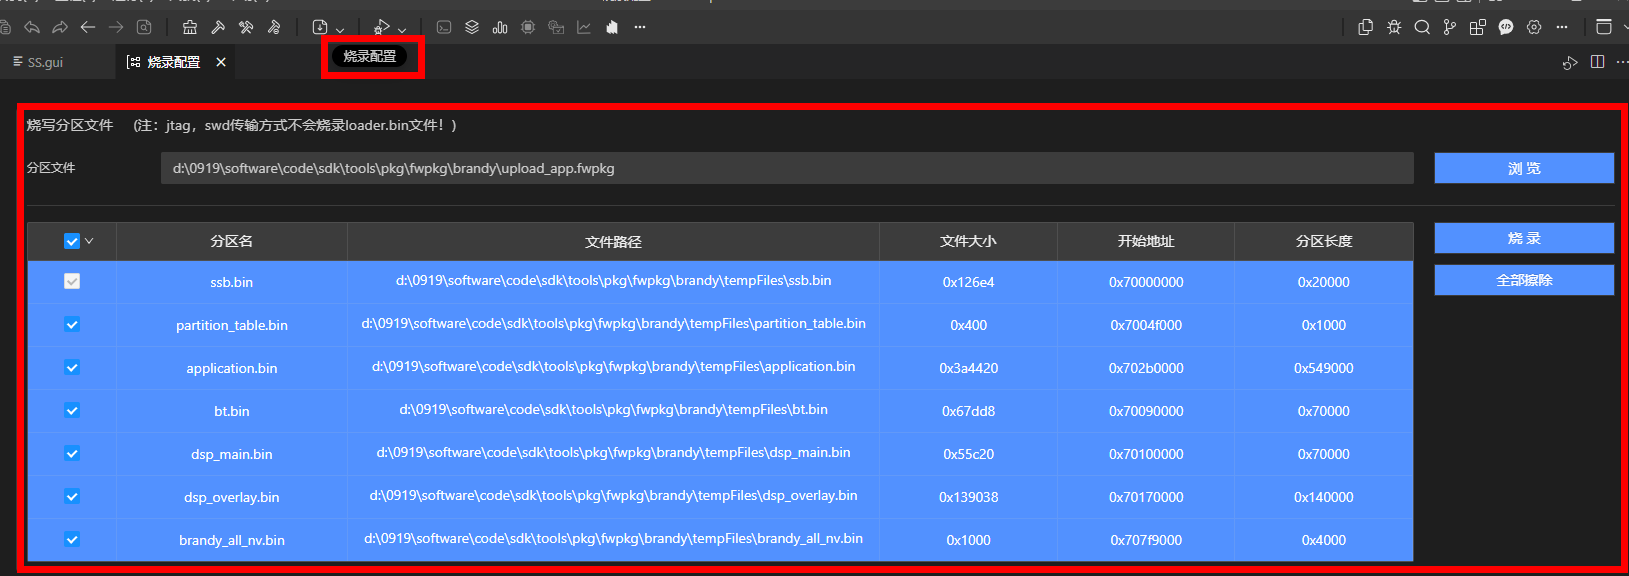
Task: Open the terminal icon in the toolbar
Action: [x=444, y=27]
